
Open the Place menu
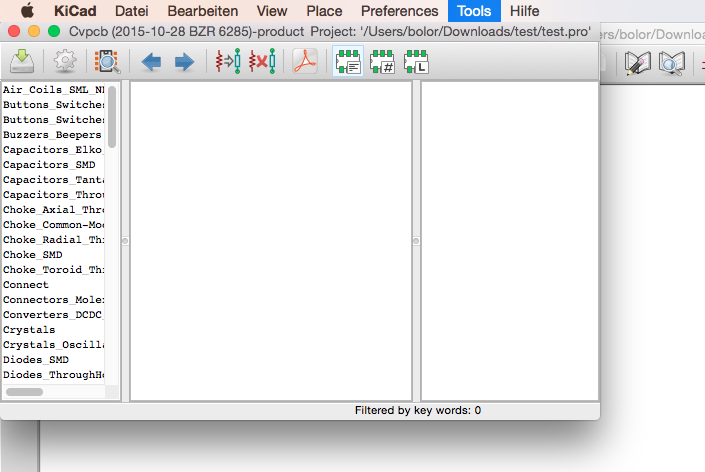tap(324, 11)
